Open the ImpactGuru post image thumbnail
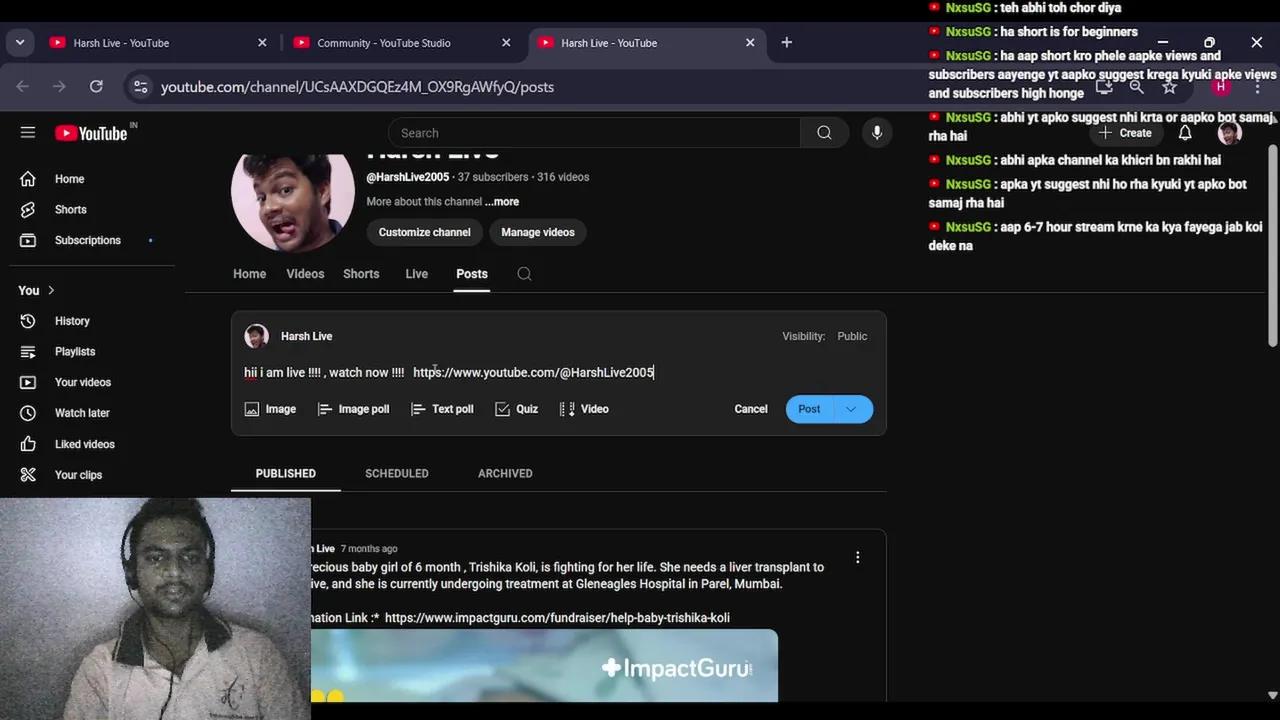The height and width of the screenshot is (720, 1280). (544, 665)
